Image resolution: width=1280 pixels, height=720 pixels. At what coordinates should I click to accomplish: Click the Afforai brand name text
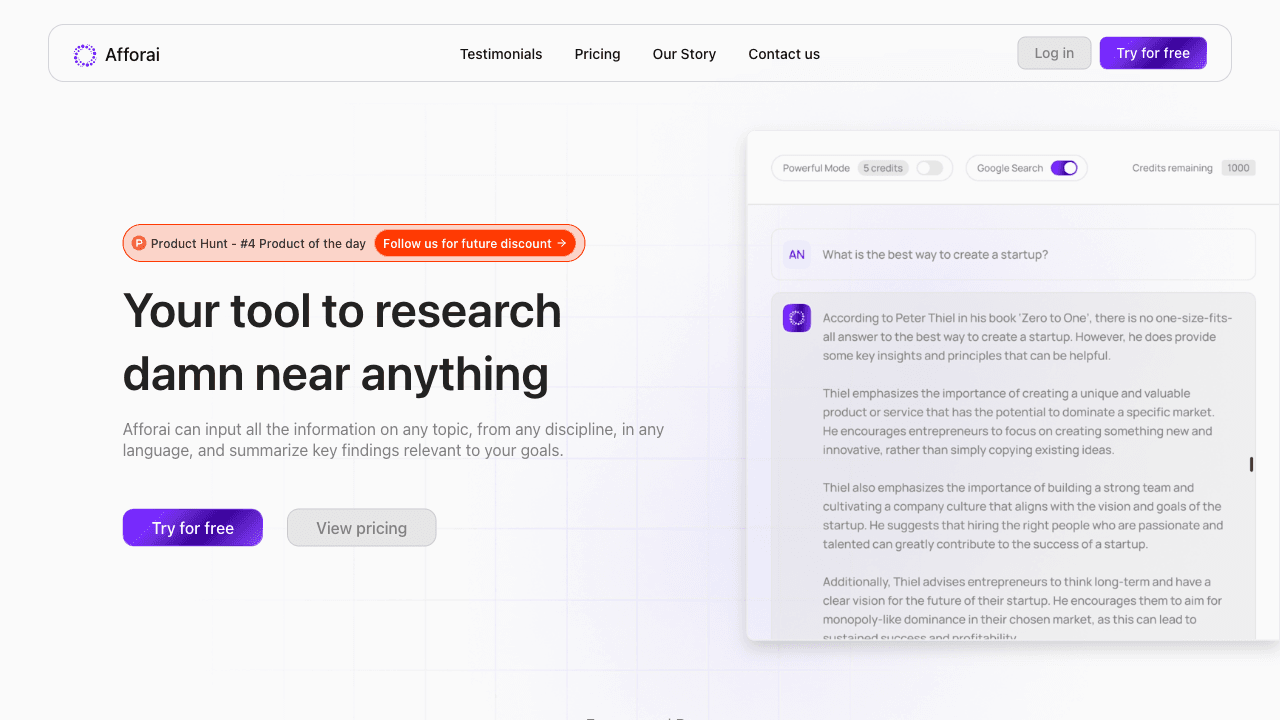[132, 55]
